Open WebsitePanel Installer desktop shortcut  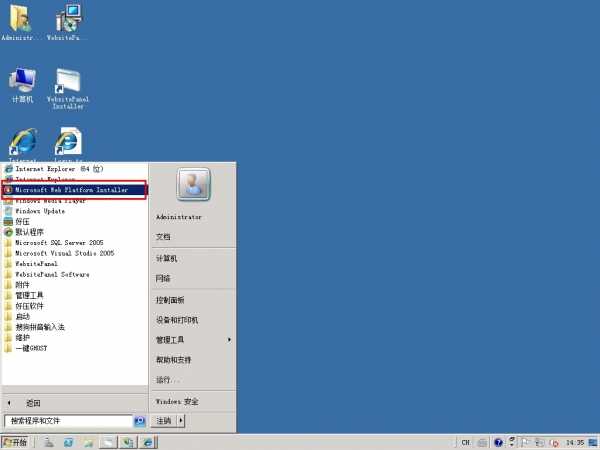68,88
